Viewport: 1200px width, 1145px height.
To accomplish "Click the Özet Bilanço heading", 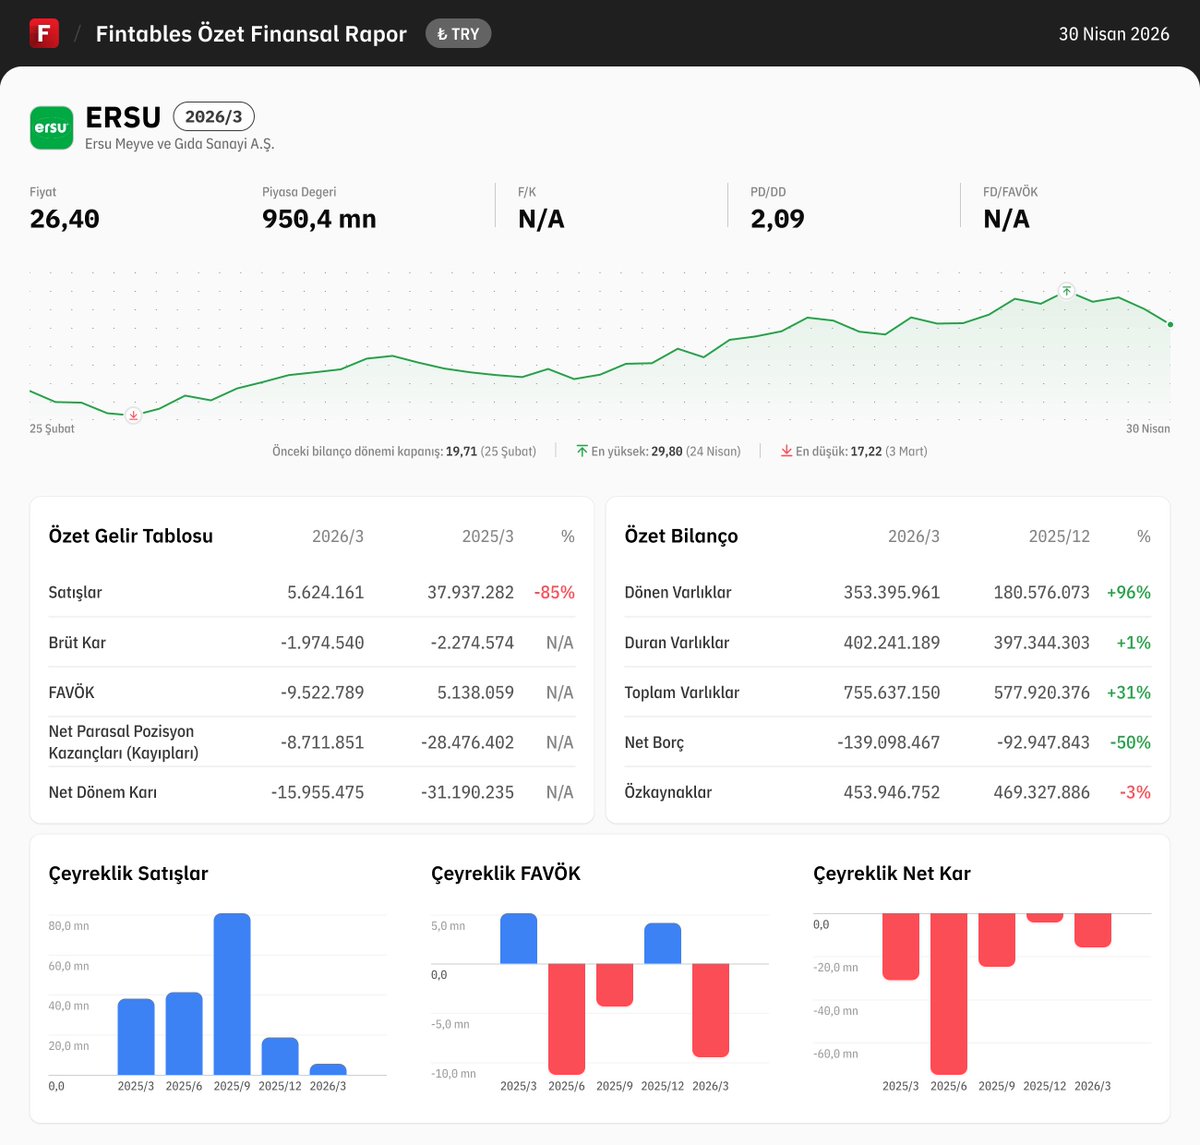I will tap(681, 536).
